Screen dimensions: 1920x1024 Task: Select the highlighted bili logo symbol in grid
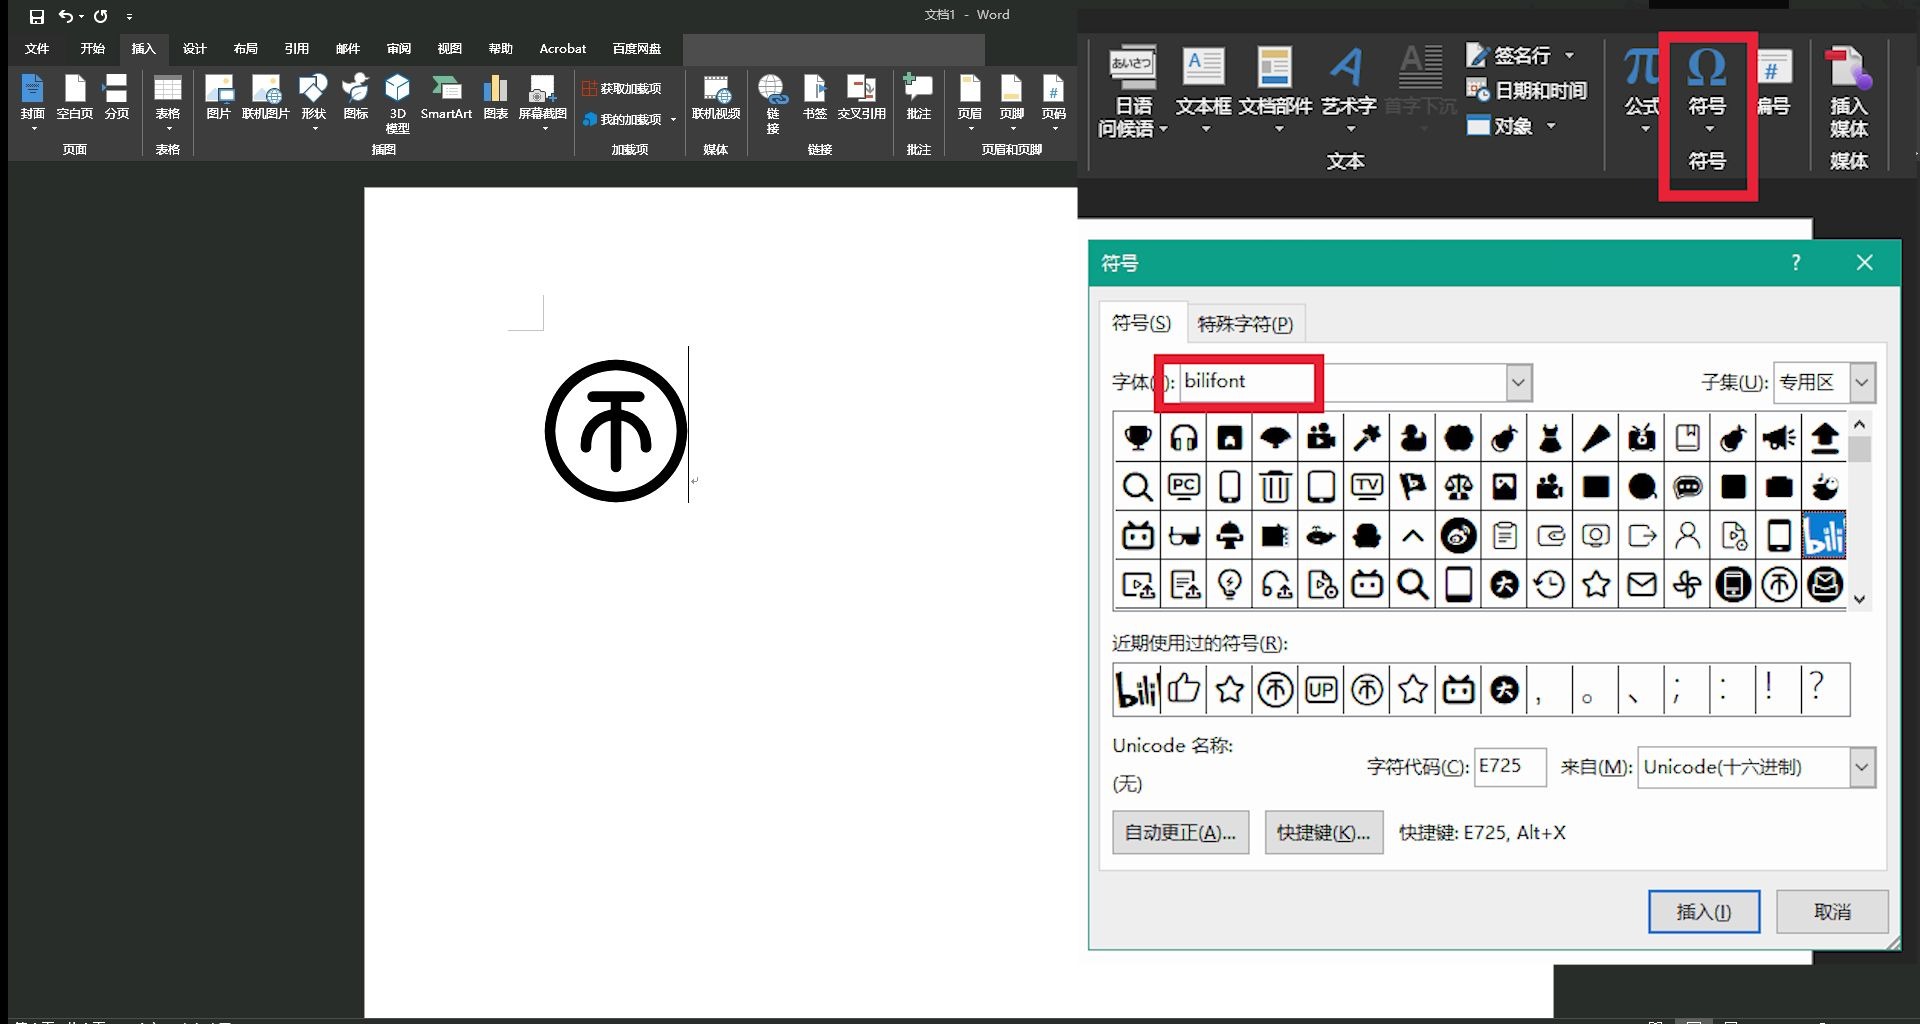[x=1824, y=535]
